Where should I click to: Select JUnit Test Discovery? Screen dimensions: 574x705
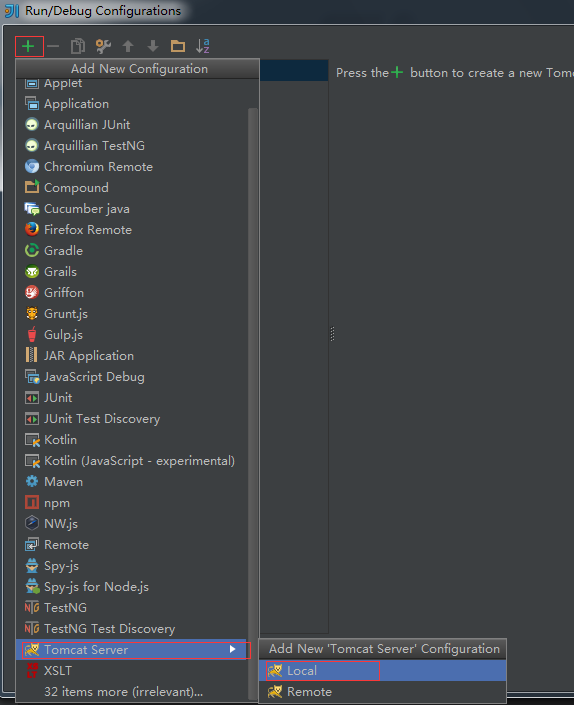(131, 419)
